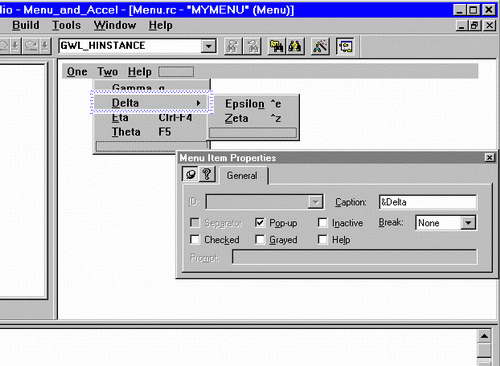Select the Eta menu item
Viewport: 500px width, 366px height.
152,118
